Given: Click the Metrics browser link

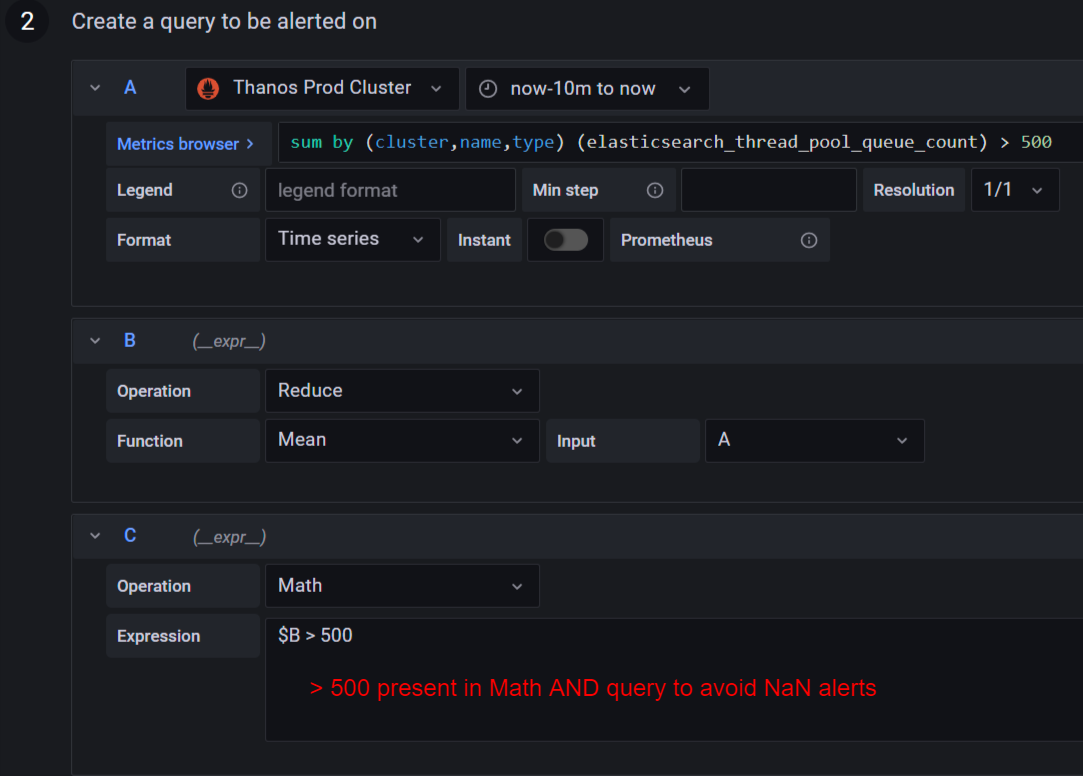Looking at the screenshot, I should click(x=178, y=143).
